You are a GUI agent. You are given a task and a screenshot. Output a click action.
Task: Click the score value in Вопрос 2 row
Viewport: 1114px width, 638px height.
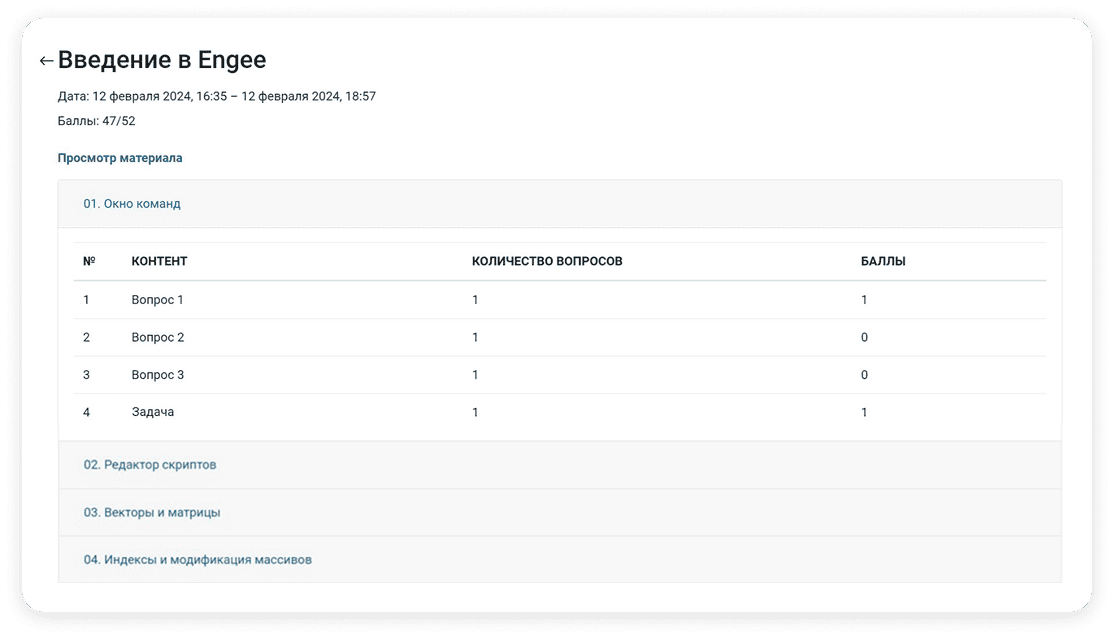coord(864,338)
